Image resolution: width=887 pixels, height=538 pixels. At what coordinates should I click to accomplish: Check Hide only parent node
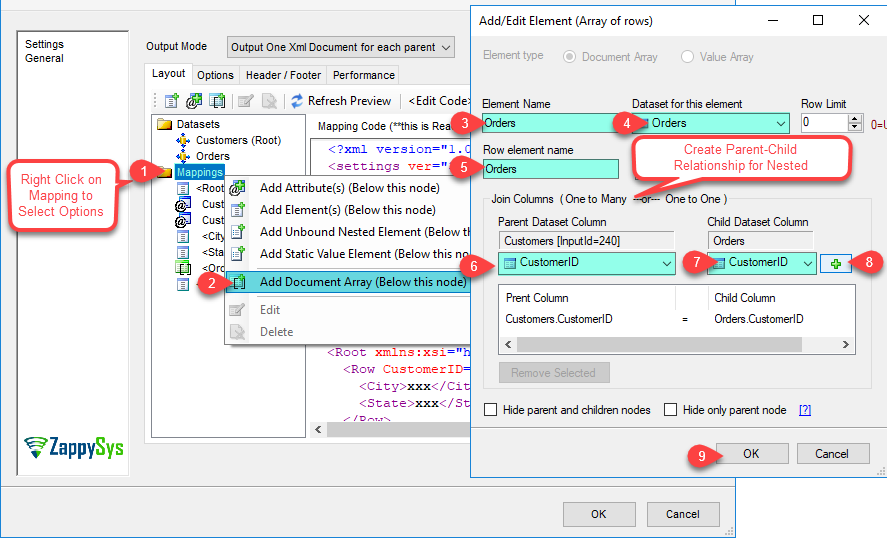670,410
